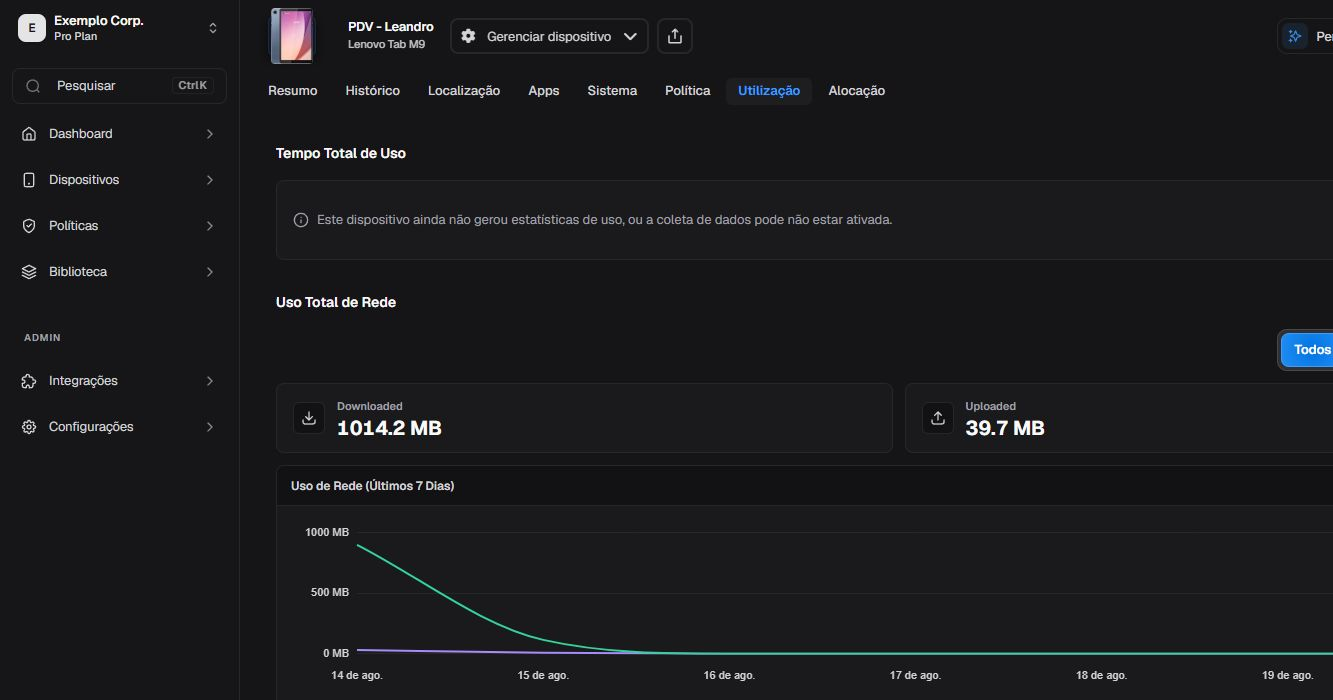Open the workspace switcher chevrons
Viewport: 1333px width, 700px height.
(213, 28)
